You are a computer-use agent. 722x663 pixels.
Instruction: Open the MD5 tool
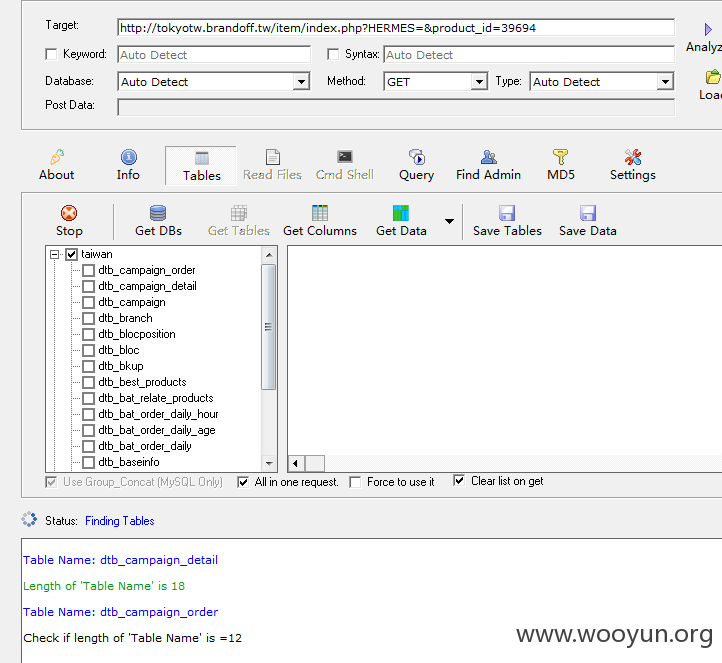click(561, 165)
